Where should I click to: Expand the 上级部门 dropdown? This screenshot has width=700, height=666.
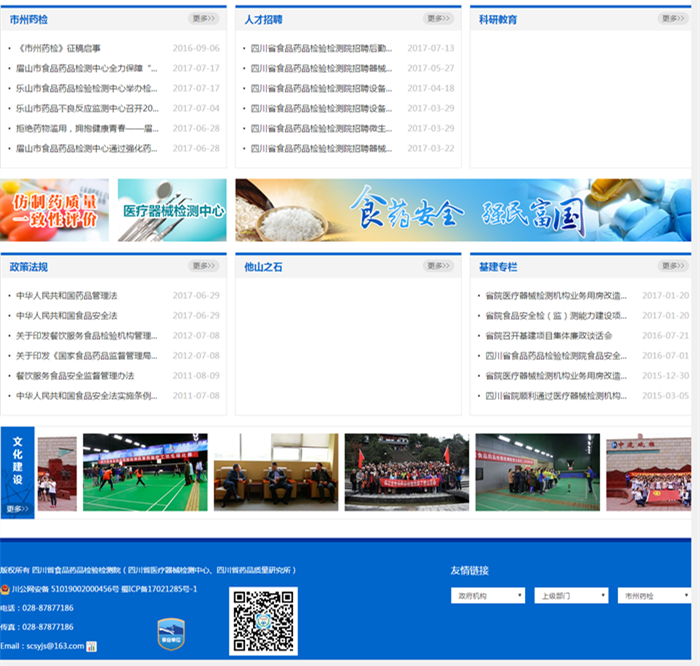tap(571, 596)
